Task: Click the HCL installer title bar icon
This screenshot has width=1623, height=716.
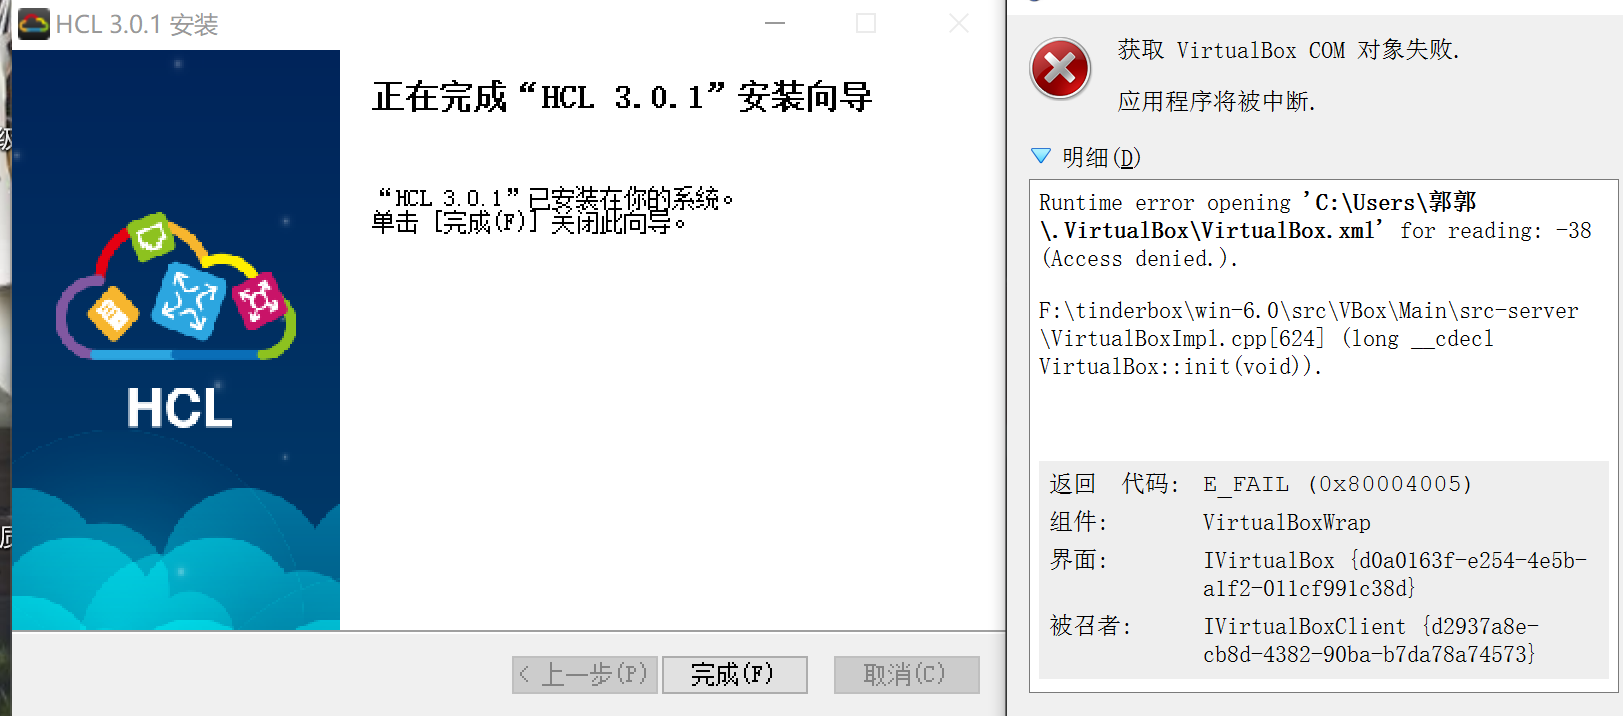Action: 34,24
